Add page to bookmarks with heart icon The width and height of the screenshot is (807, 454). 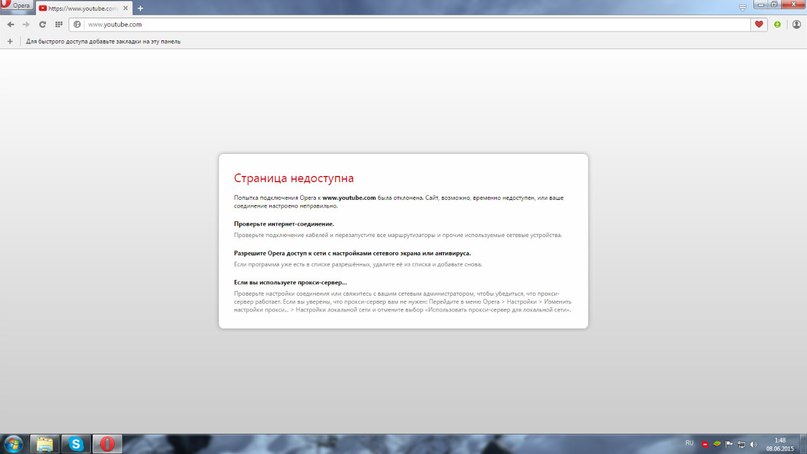[x=759, y=24]
